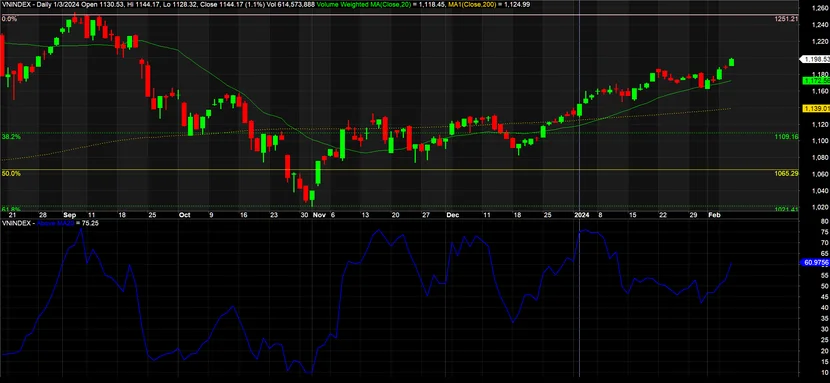
Task: Click the white 1,198.53 last price tag
Action: point(815,59)
